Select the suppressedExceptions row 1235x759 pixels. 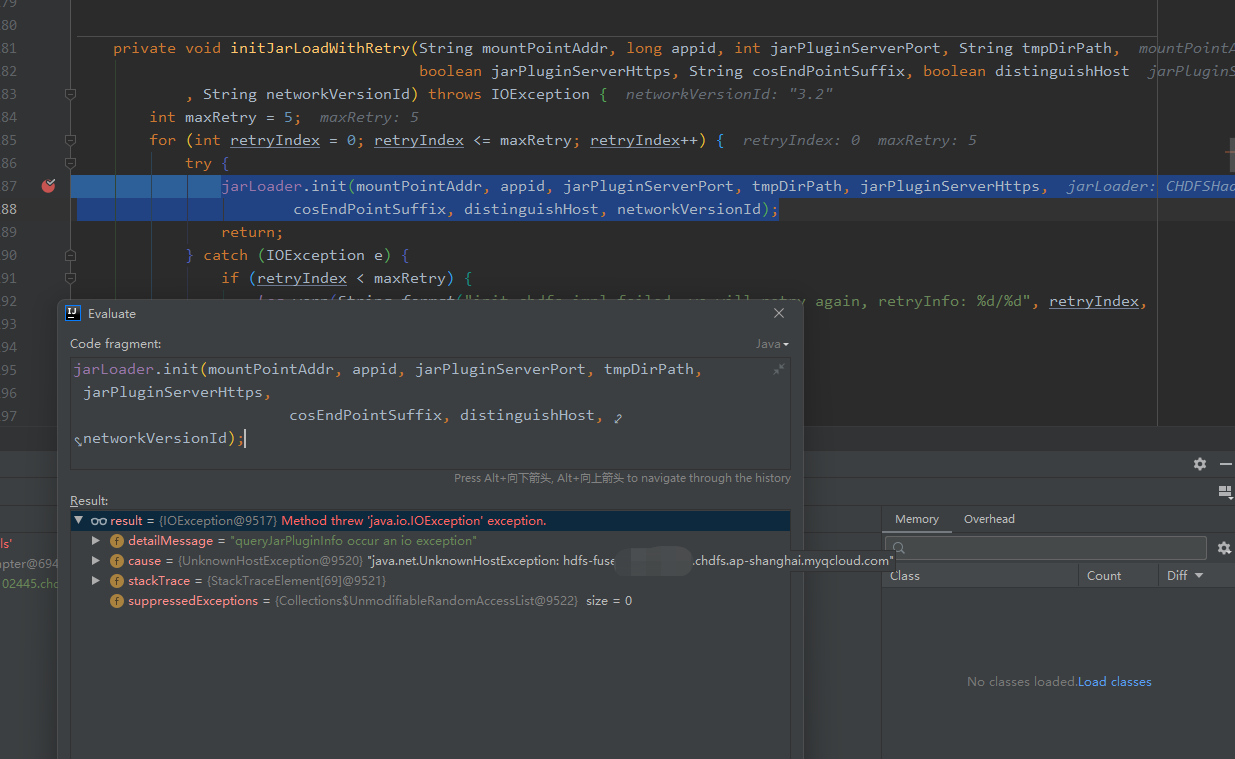[430, 600]
